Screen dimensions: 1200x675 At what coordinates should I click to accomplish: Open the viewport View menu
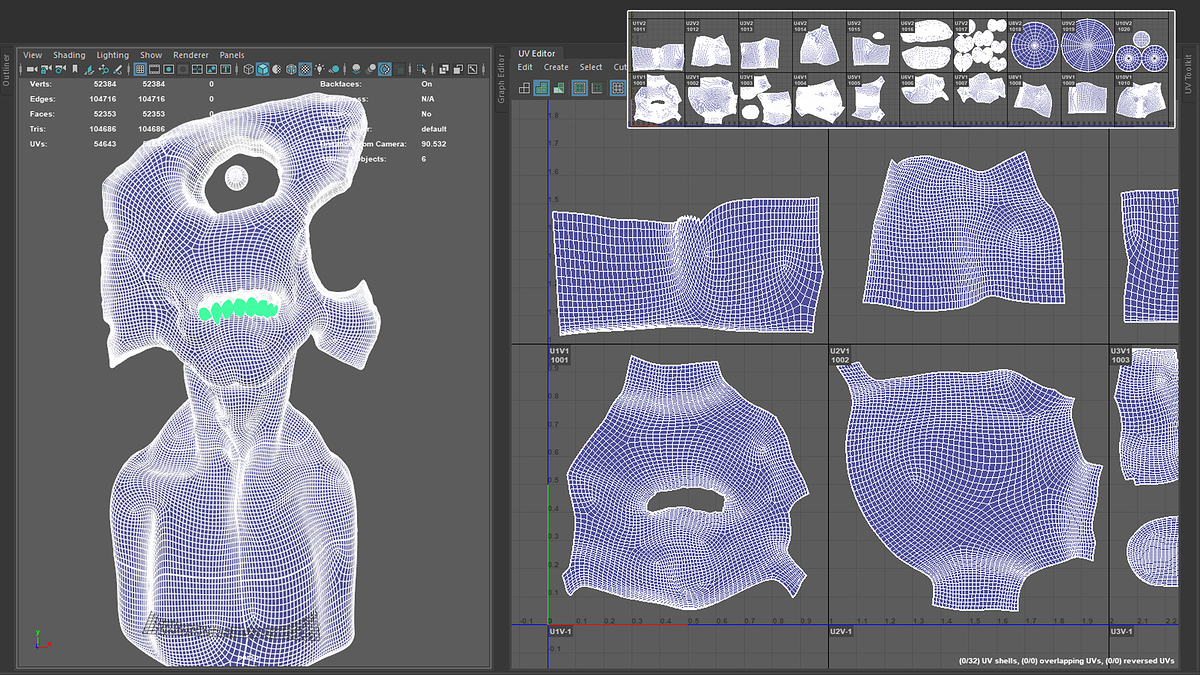pyautogui.click(x=33, y=55)
